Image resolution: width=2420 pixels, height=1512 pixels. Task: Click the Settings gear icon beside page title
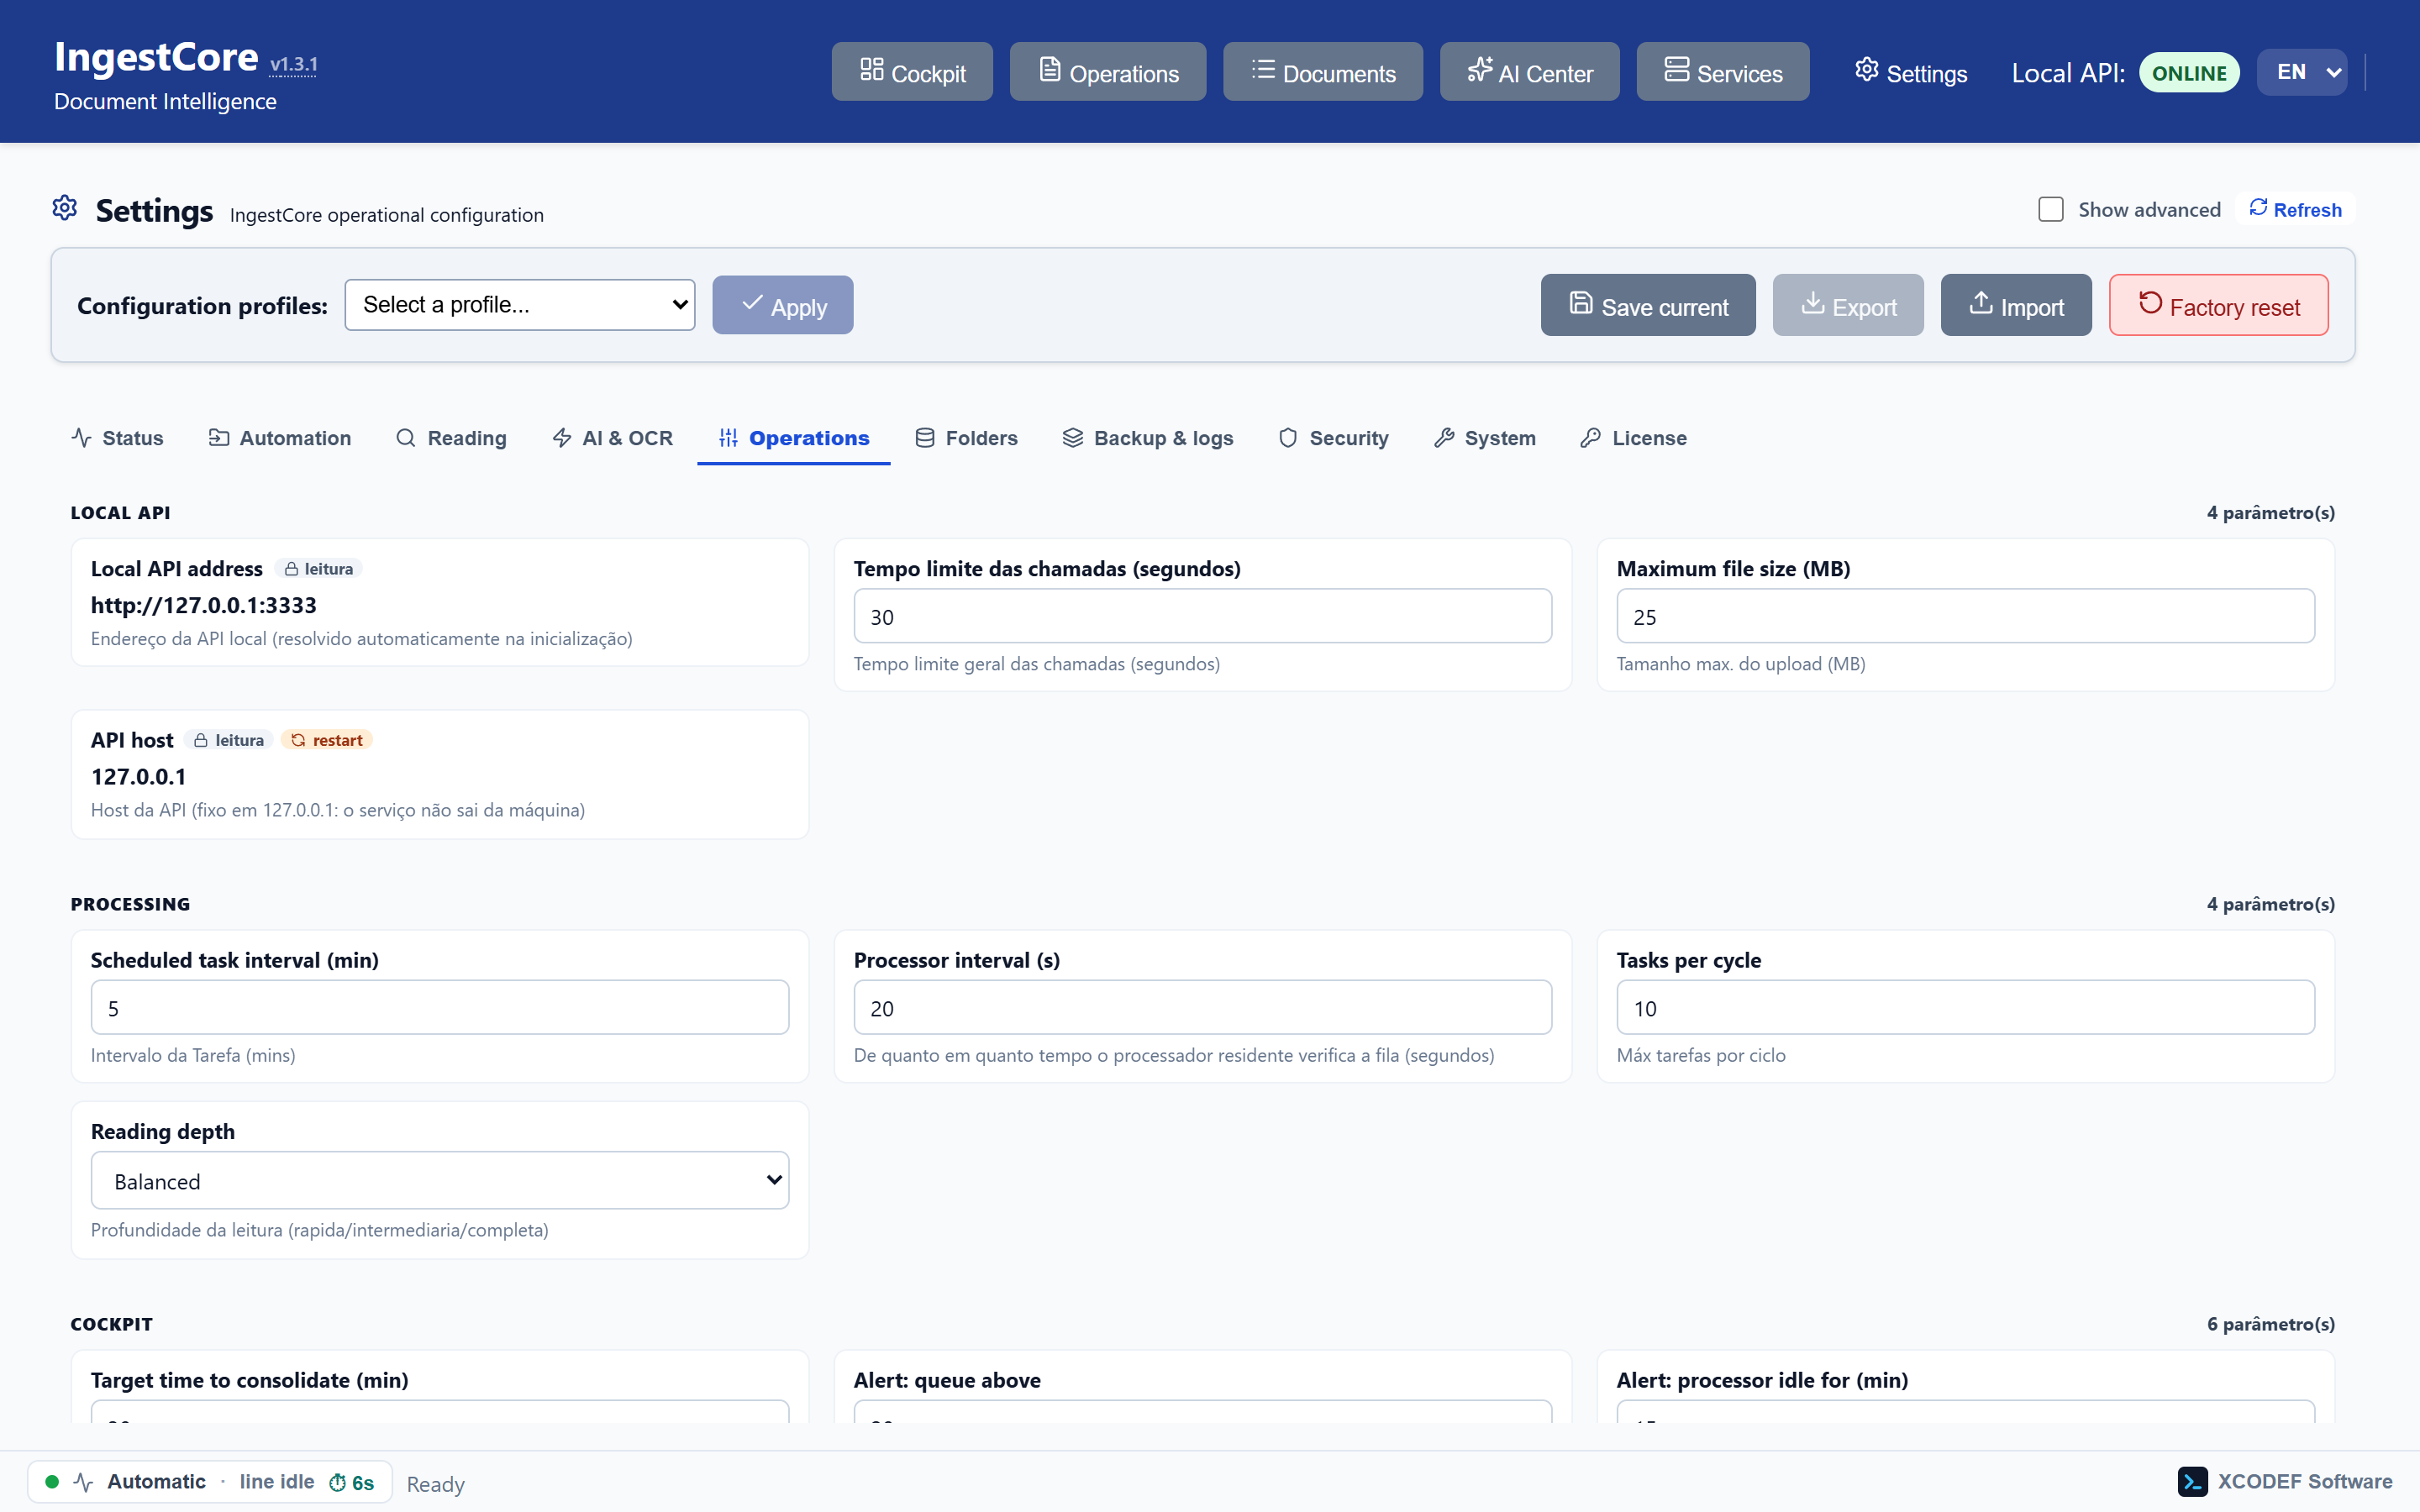65,208
